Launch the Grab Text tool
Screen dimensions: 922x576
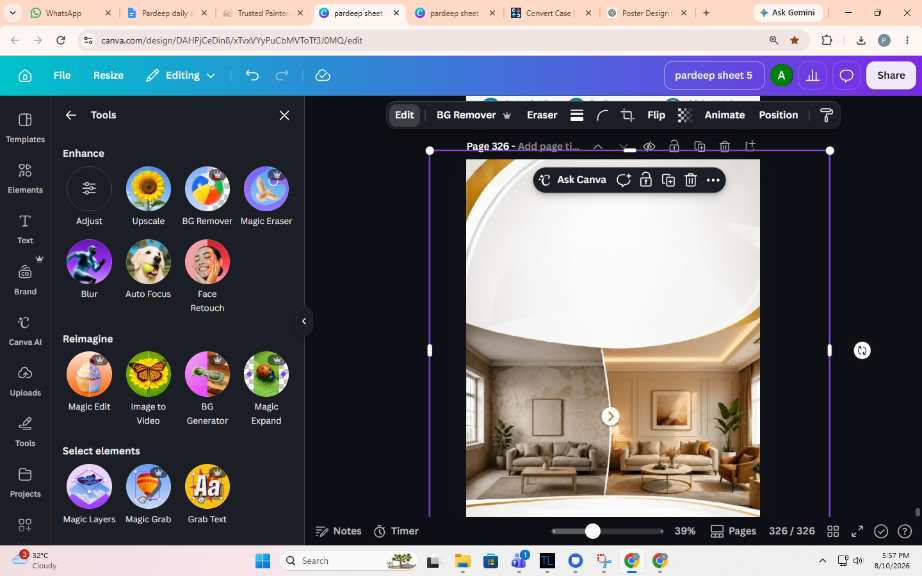point(207,494)
